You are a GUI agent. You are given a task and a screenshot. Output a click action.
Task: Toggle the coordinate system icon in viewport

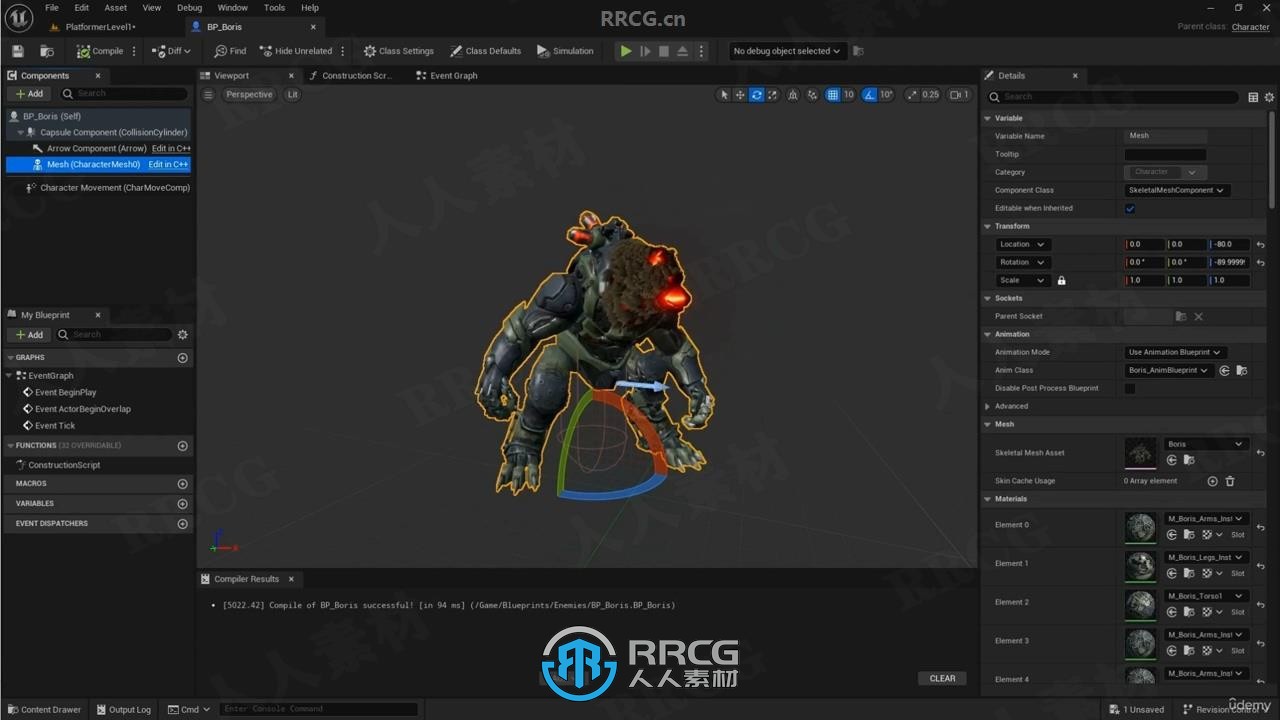point(793,95)
